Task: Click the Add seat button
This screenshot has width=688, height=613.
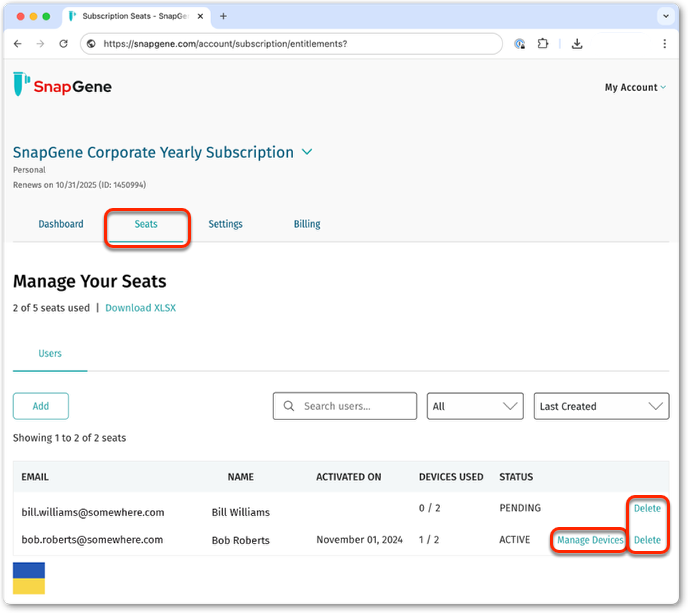Action: pyautogui.click(x=41, y=406)
